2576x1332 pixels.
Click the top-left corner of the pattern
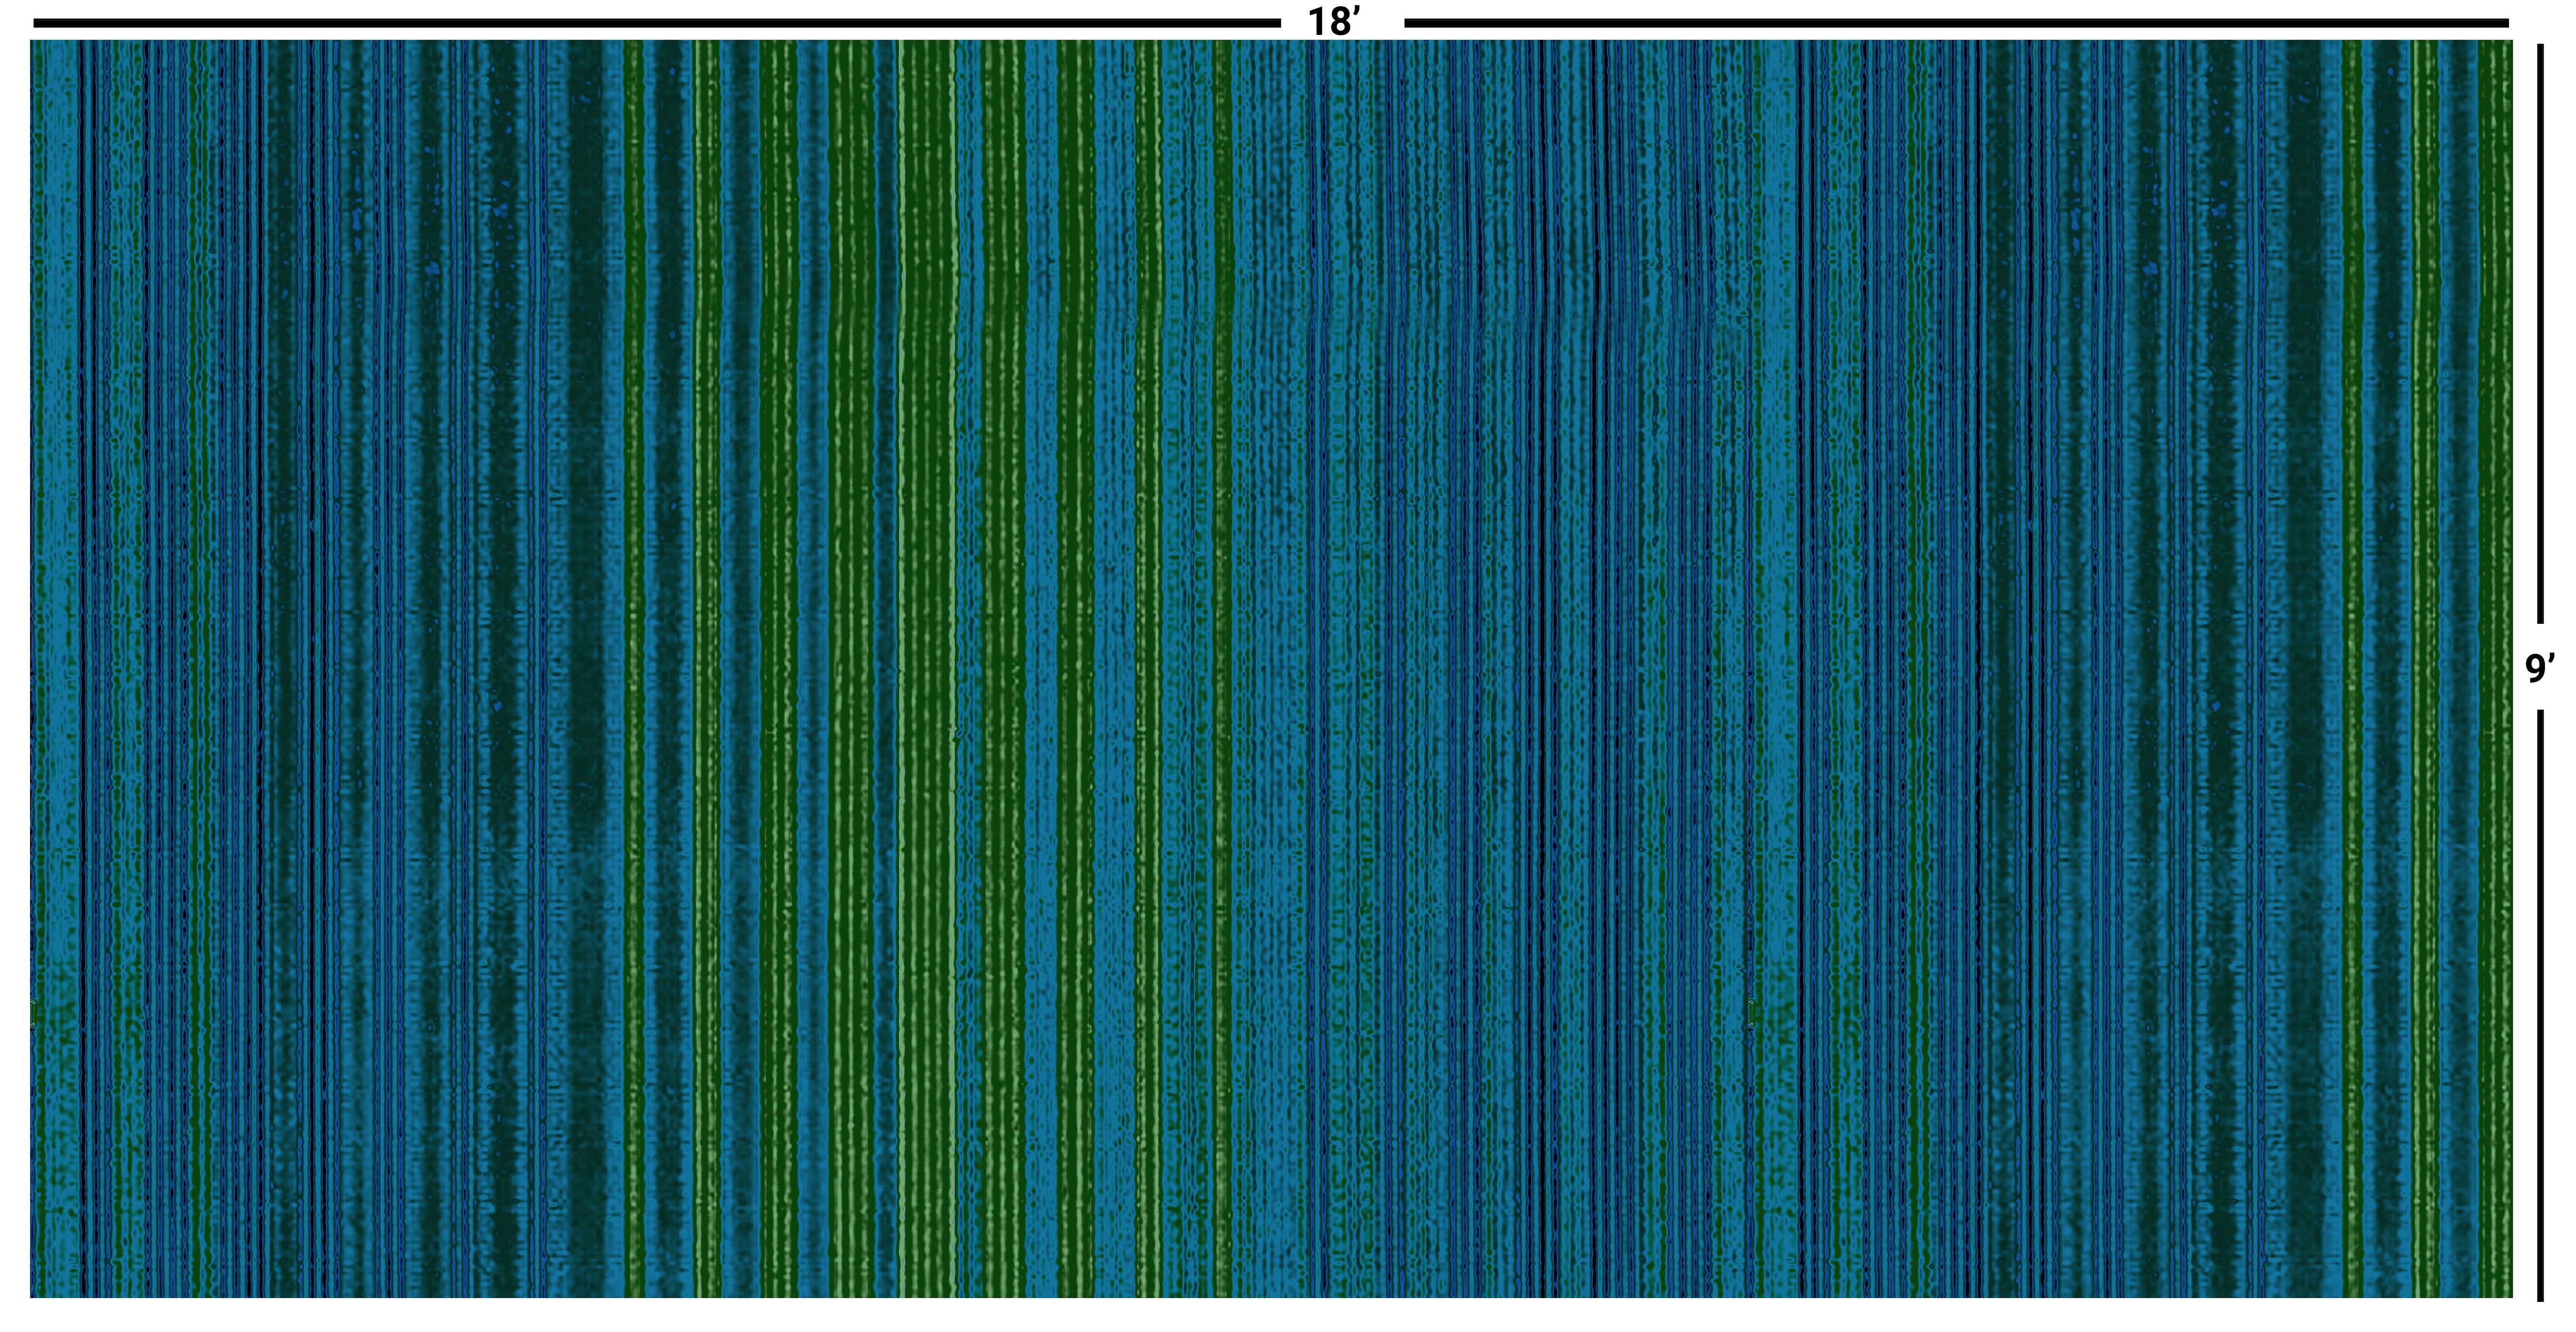coord(32,42)
